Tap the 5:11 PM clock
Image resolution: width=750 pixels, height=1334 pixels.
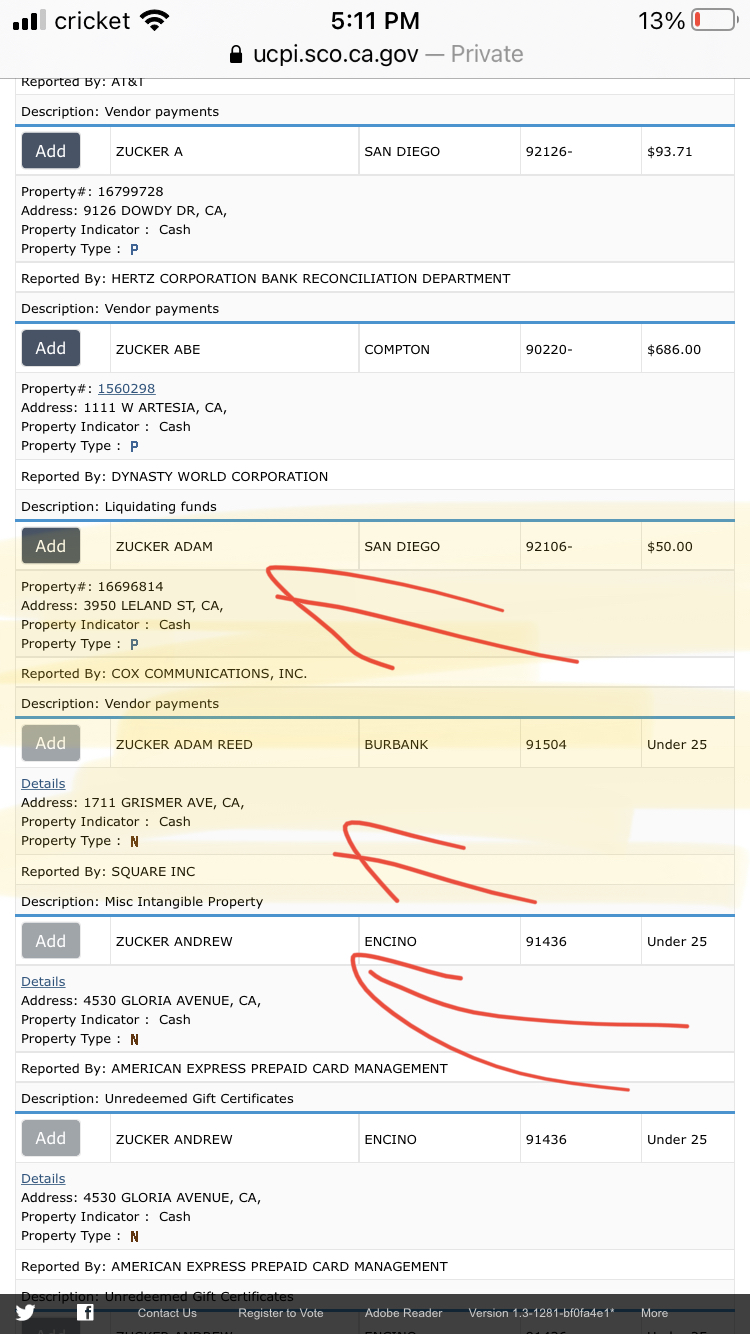coord(376,20)
